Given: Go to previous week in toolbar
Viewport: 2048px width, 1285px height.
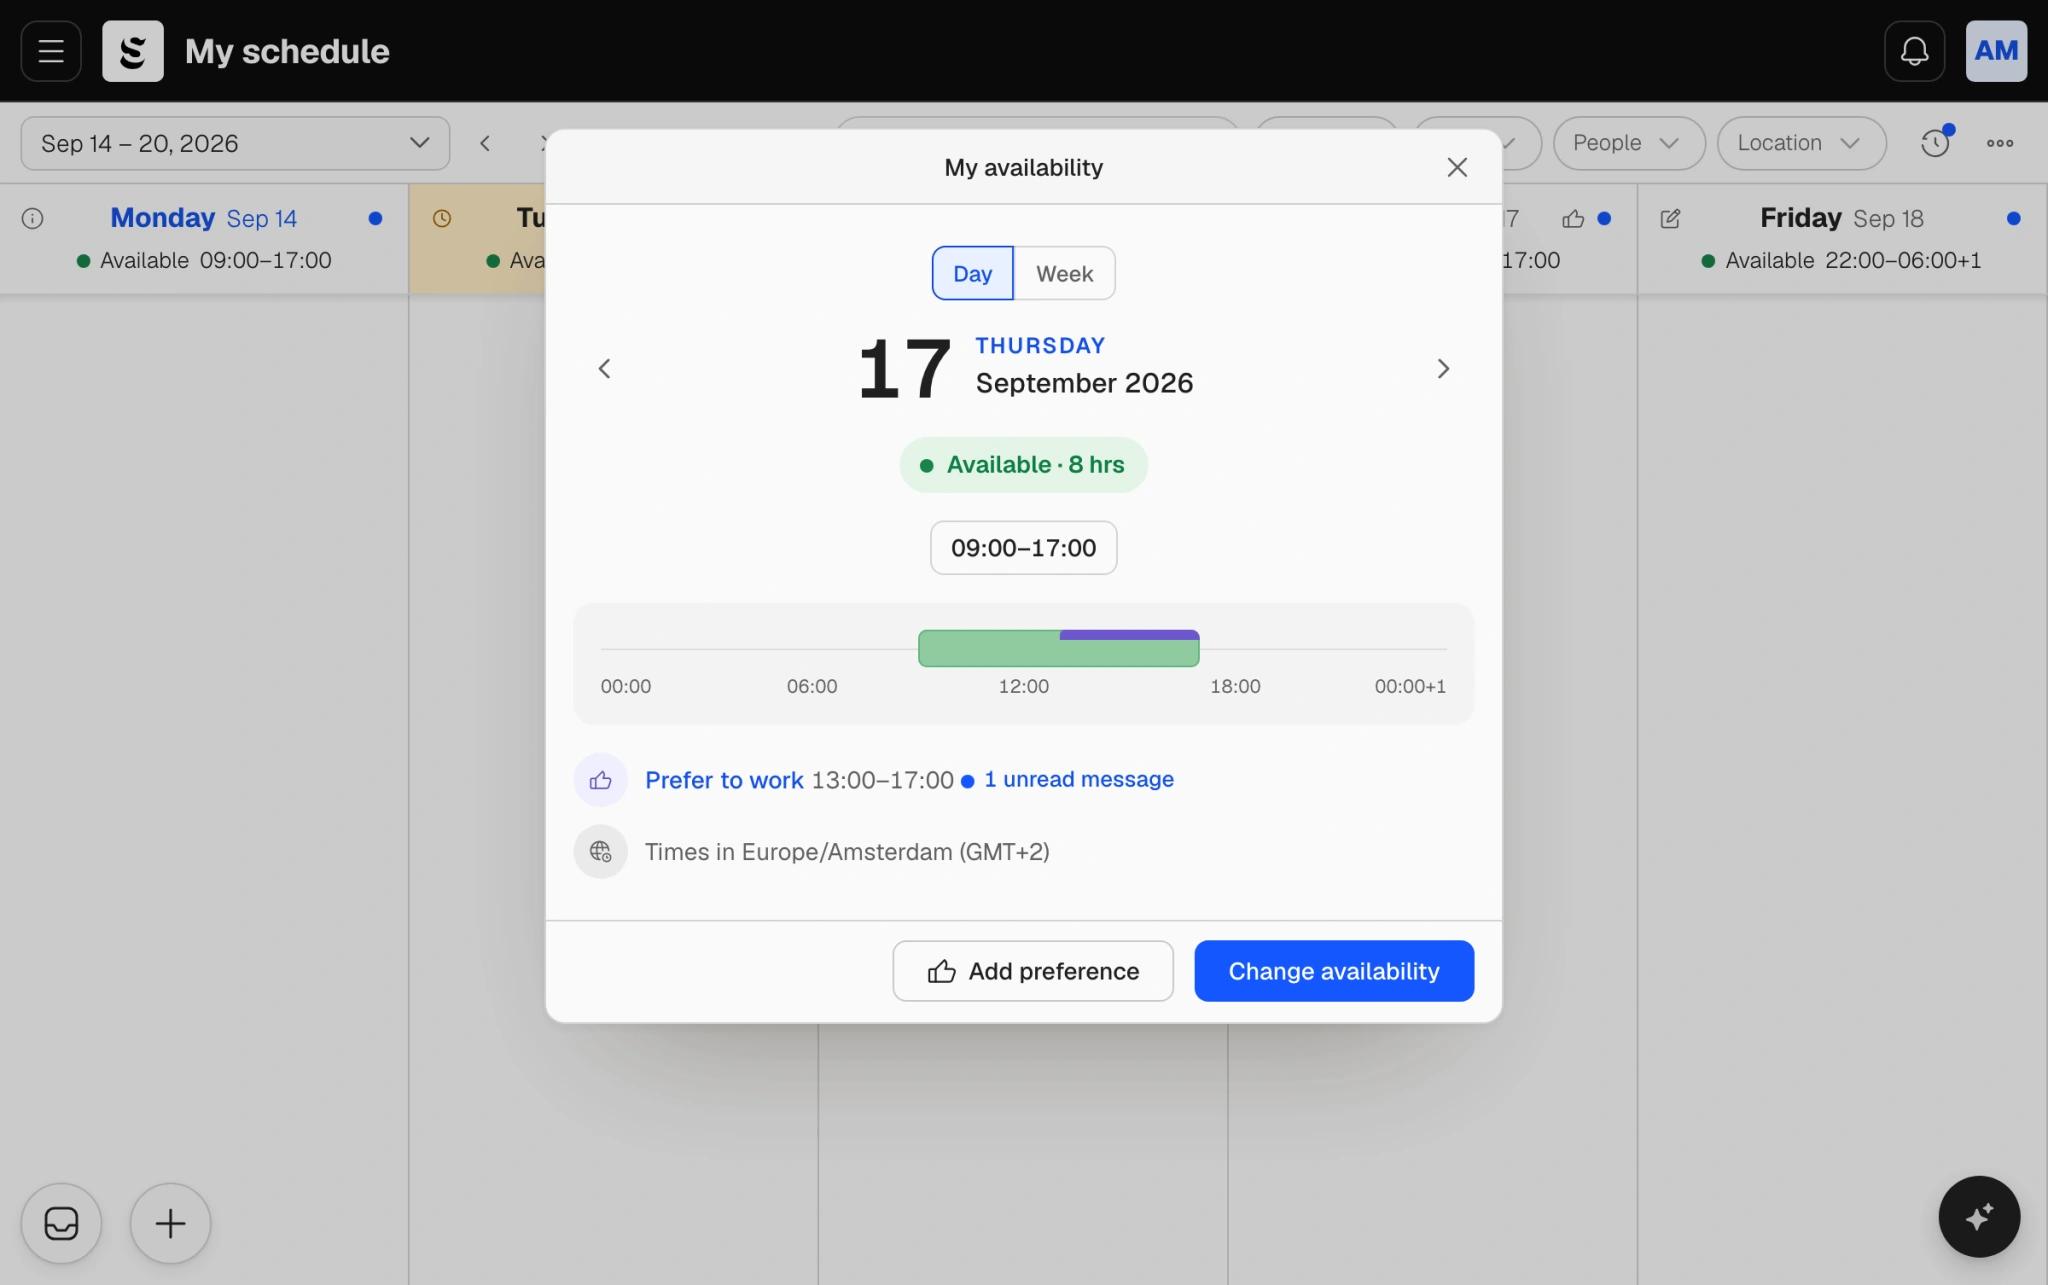Looking at the screenshot, I should click(485, 143).
